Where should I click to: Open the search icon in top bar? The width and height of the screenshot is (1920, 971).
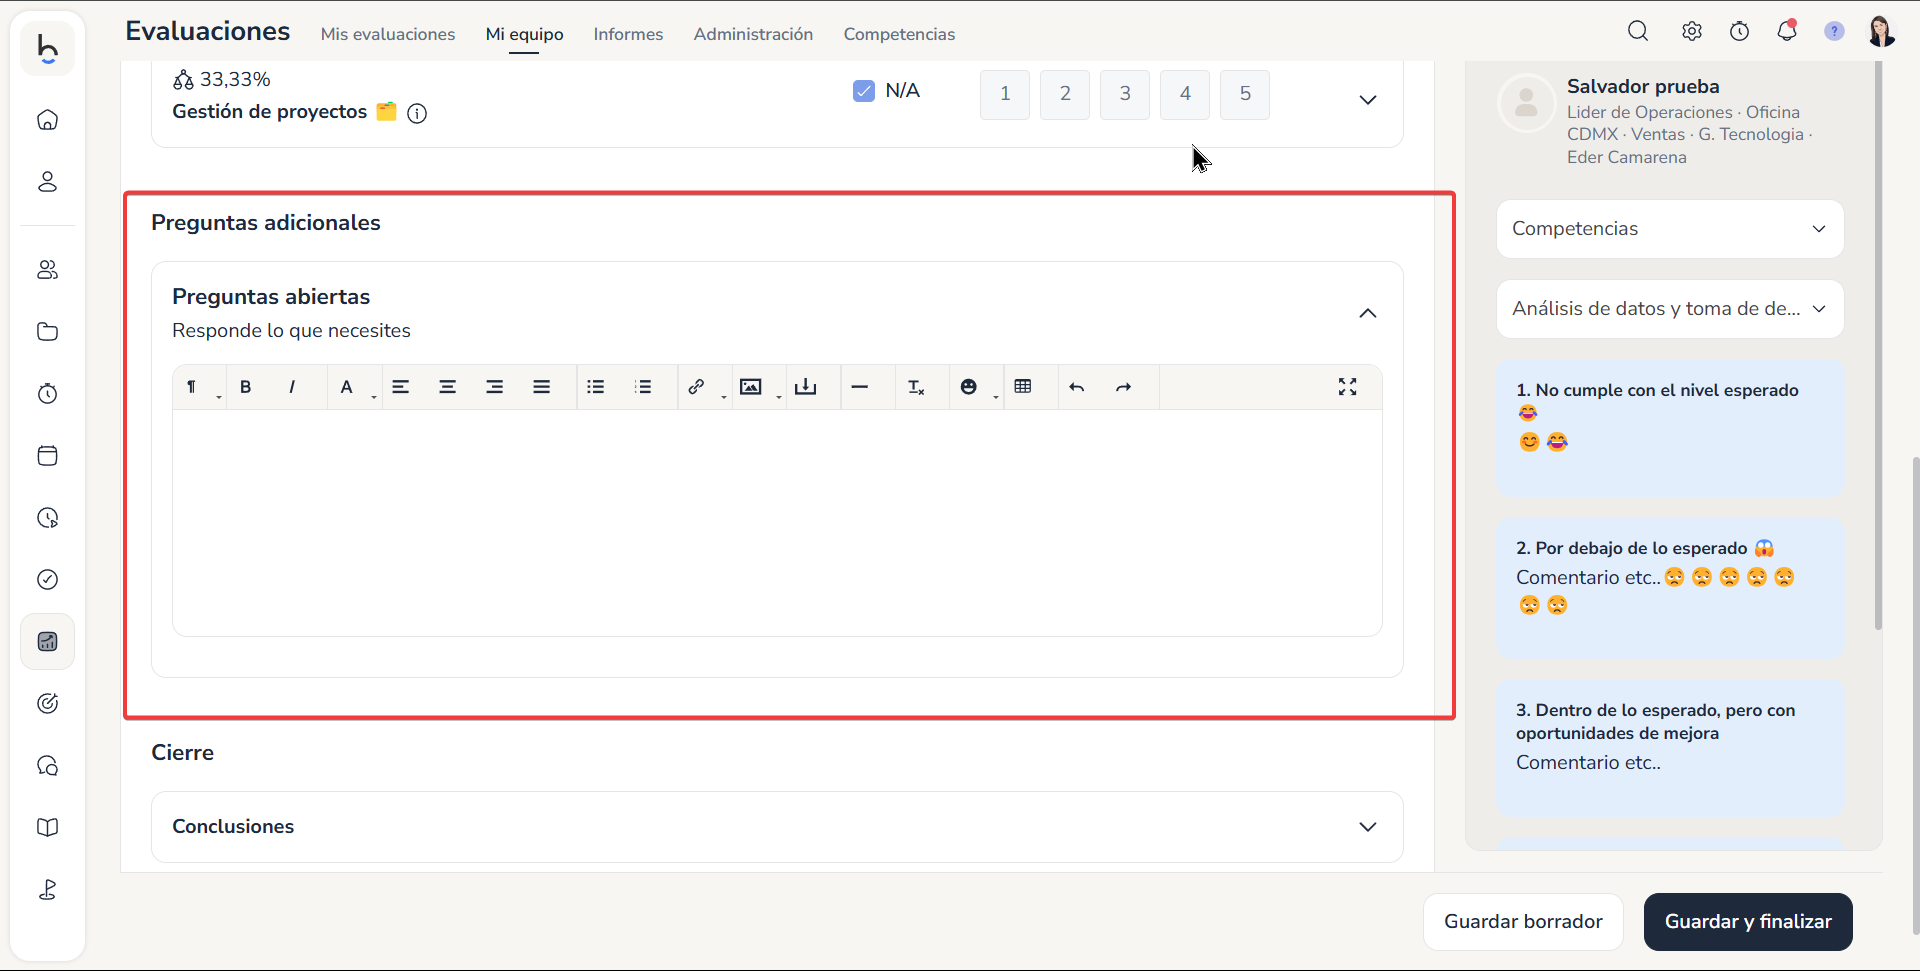click(x=1638, y=31)
